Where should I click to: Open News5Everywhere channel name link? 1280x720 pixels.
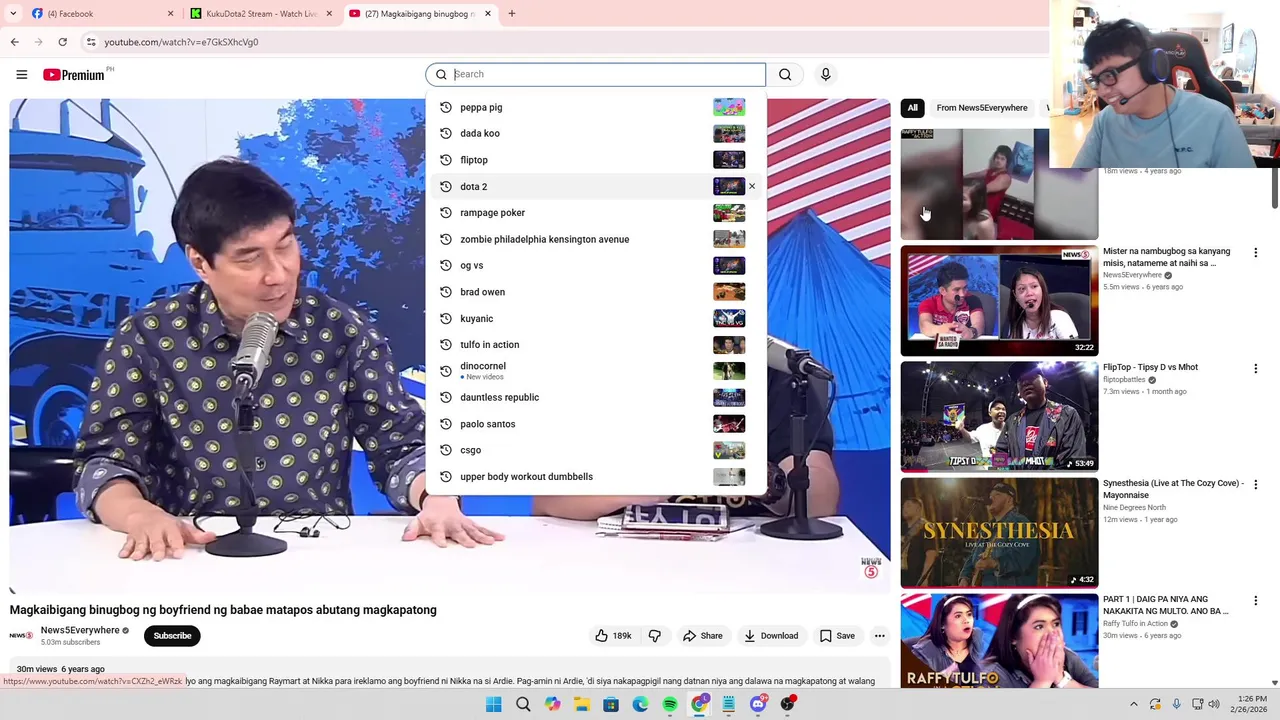[80, 630]
